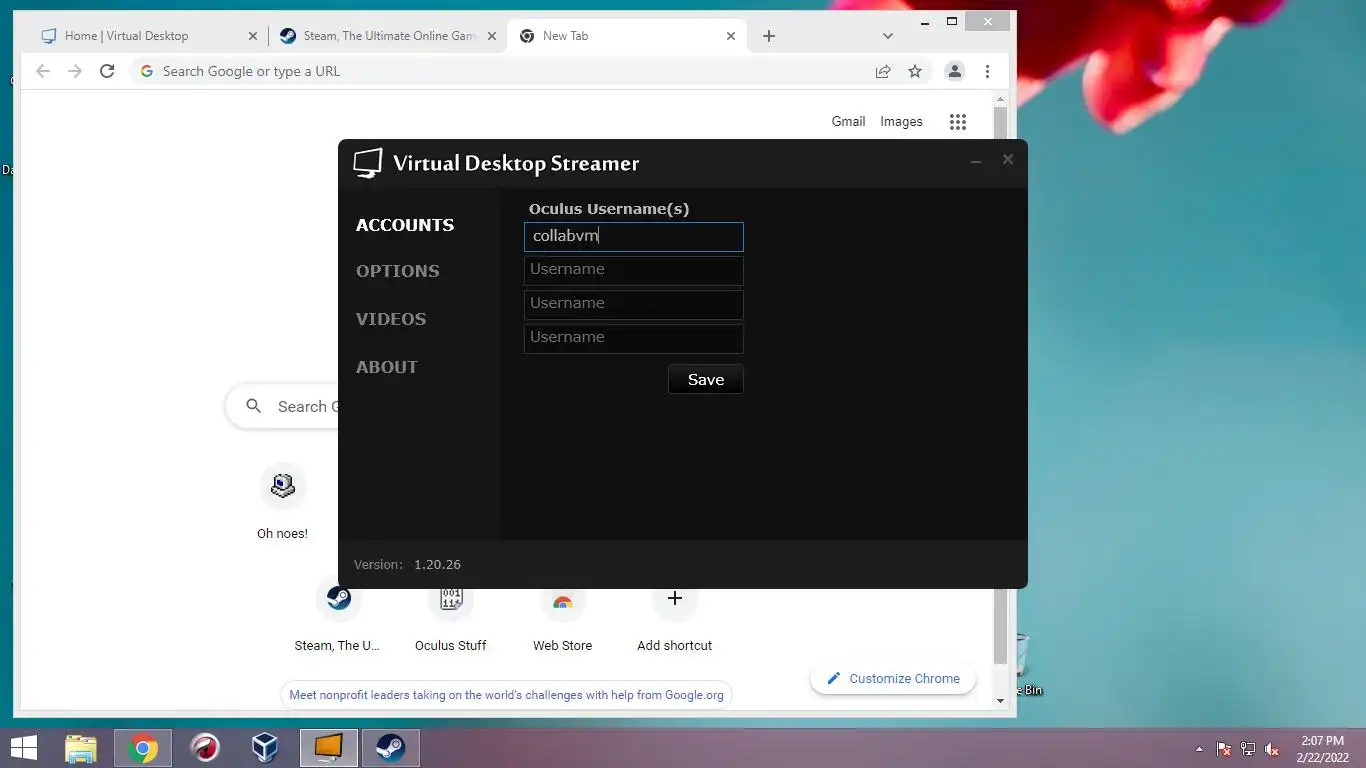The width and height of the screenshot is (1366, 768).
Task: Close the Steam tab in Chrome
Action: (492, 36)
